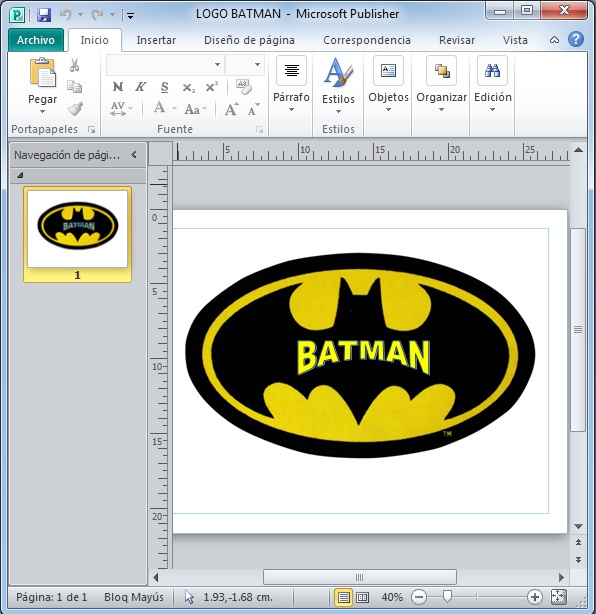Open the Customize Quick Access Toolbar dropdown
Viewport: 596px width, 614px height.
tap(130, 16)
